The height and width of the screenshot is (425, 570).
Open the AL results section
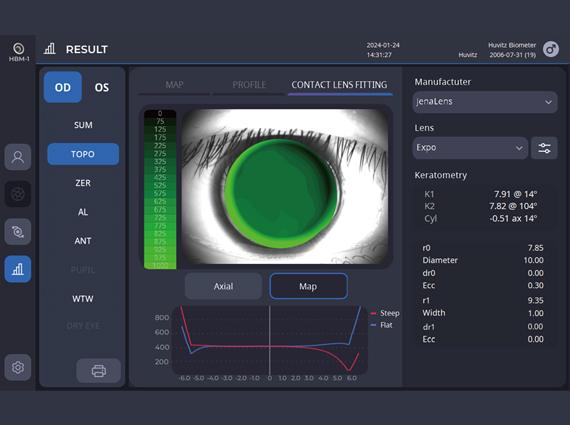[83, 212]
